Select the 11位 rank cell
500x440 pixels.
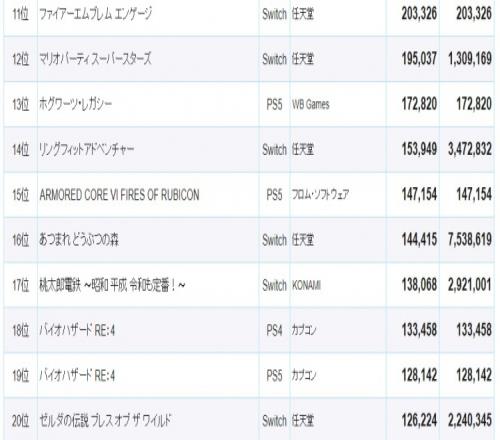21,14
